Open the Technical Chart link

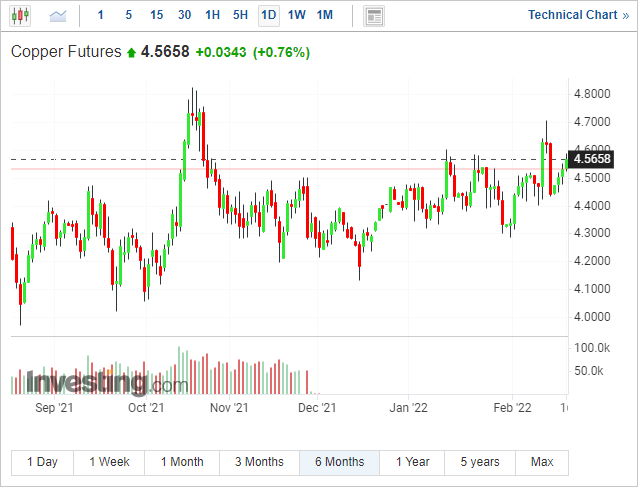point(579,15)
